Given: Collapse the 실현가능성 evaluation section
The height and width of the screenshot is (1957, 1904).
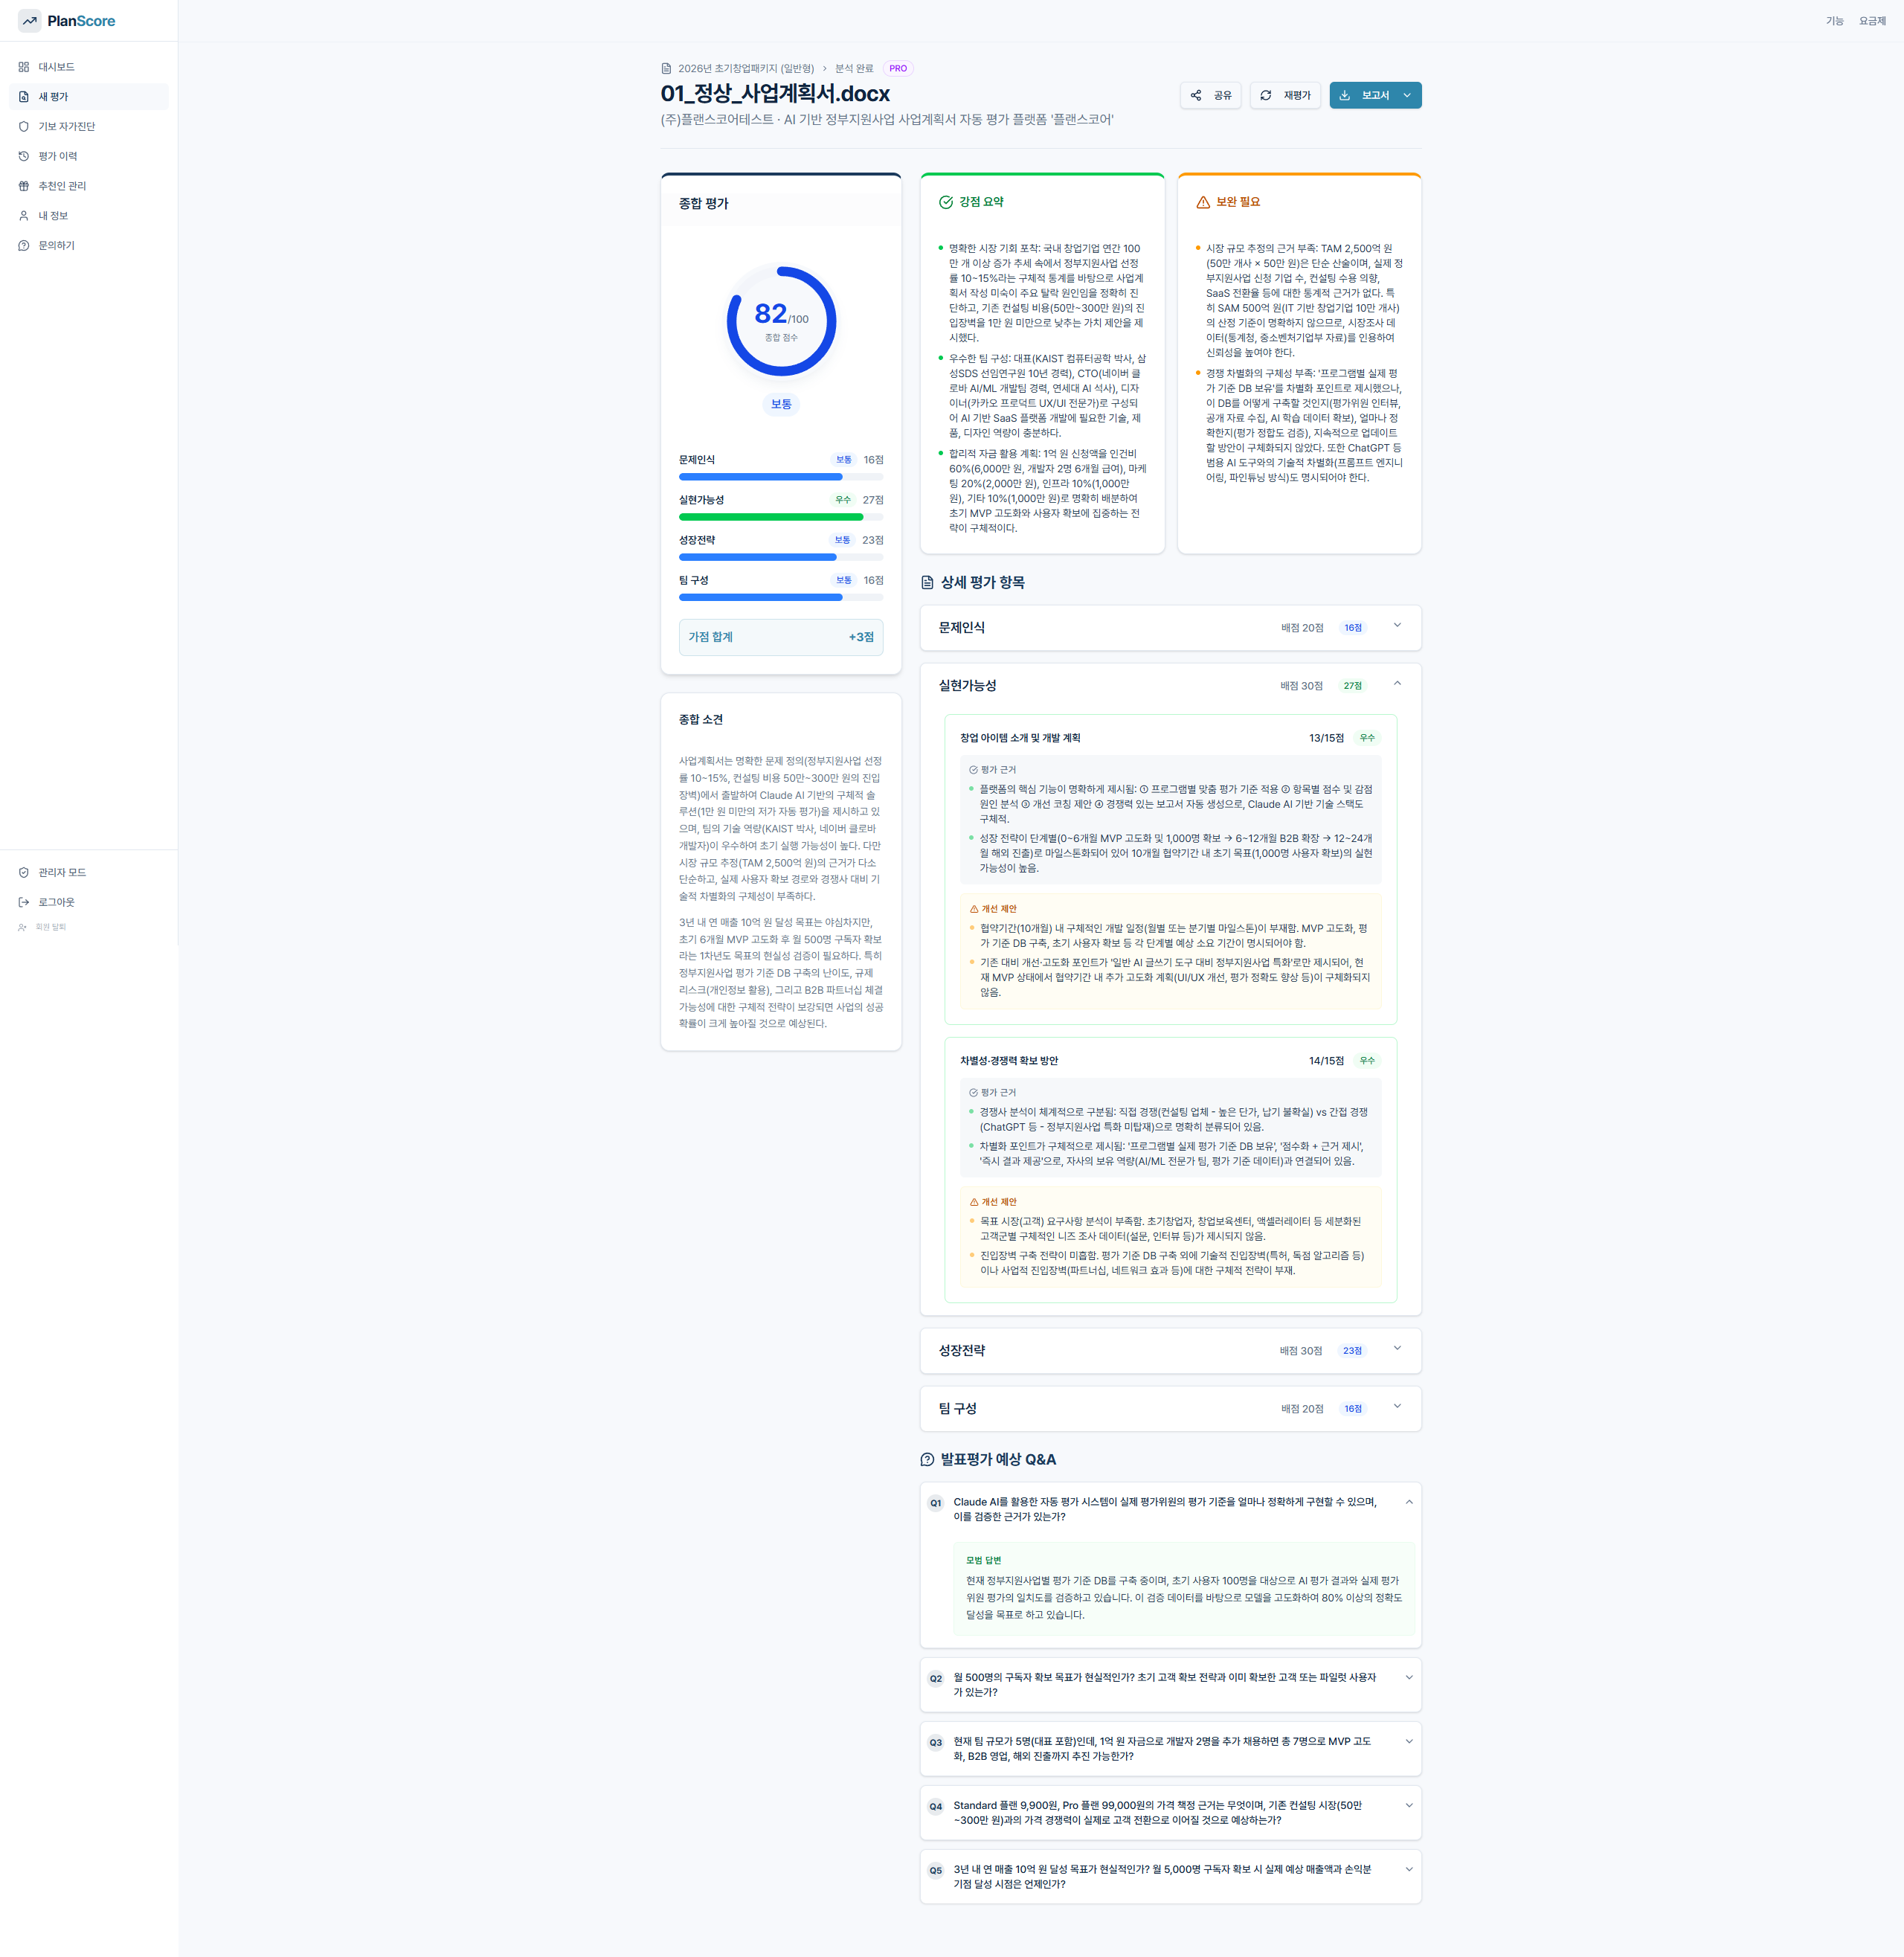Looking at the screenshot, I should coord(1397,684).
